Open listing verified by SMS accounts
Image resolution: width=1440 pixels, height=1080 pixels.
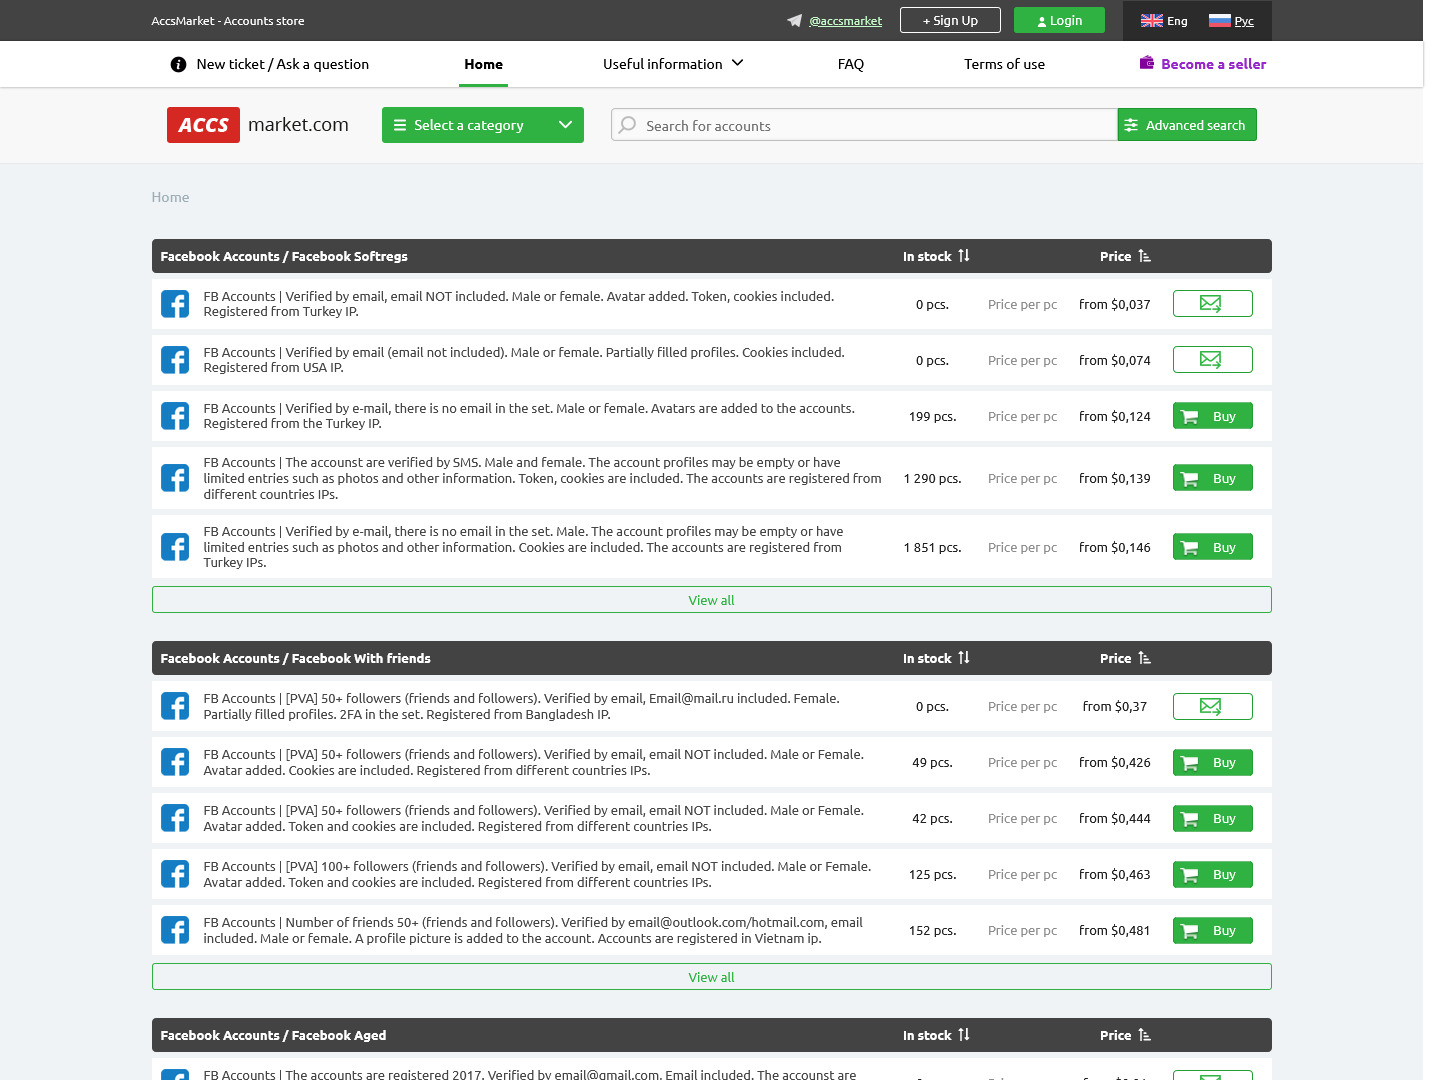pos(543,478)
